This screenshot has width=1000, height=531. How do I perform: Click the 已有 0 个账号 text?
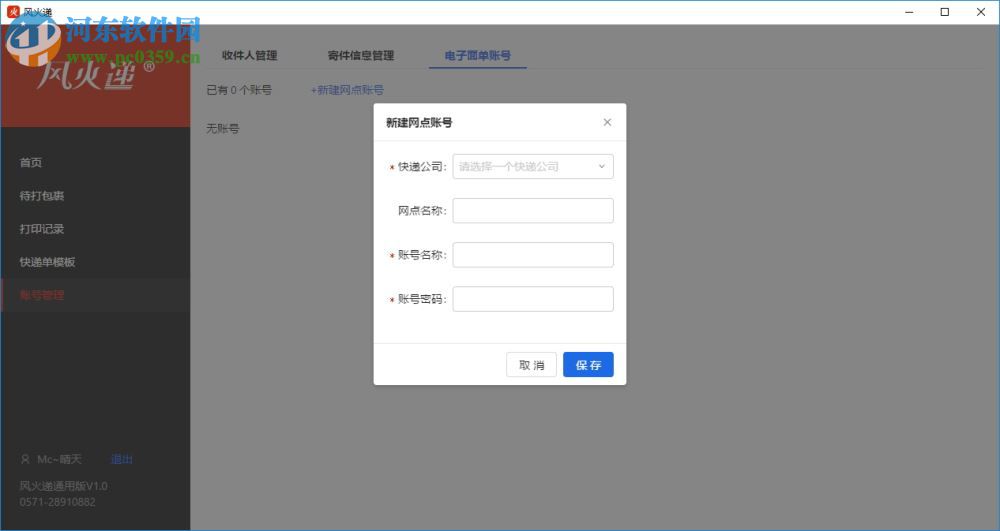(239, 90)
